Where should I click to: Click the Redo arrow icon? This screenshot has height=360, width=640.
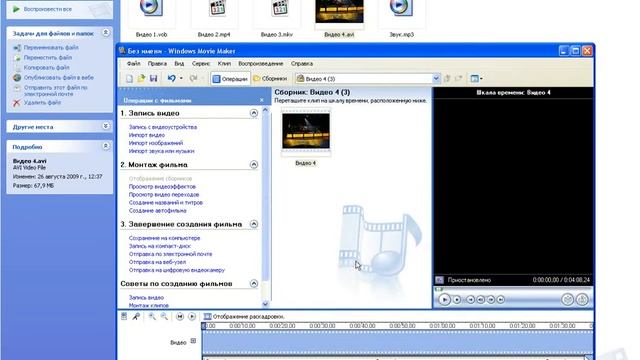coord(193,78)
